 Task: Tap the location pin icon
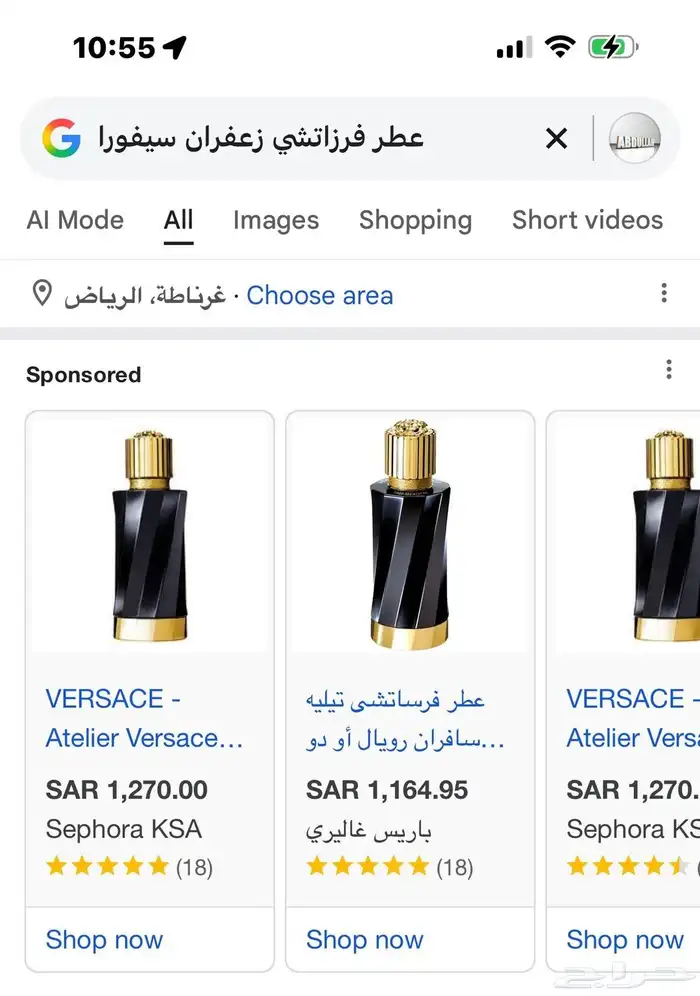click(42, 295)
